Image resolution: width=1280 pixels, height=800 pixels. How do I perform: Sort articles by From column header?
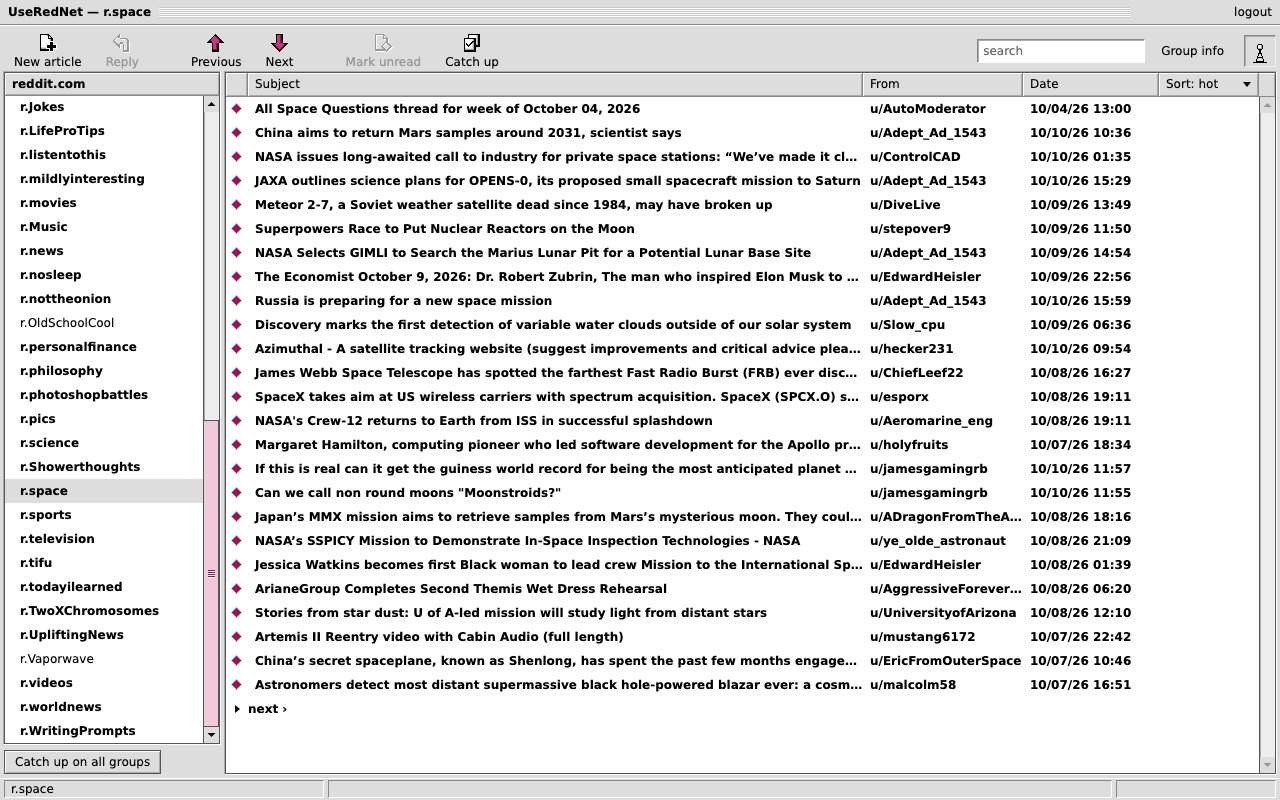click(x=942, y=84)
